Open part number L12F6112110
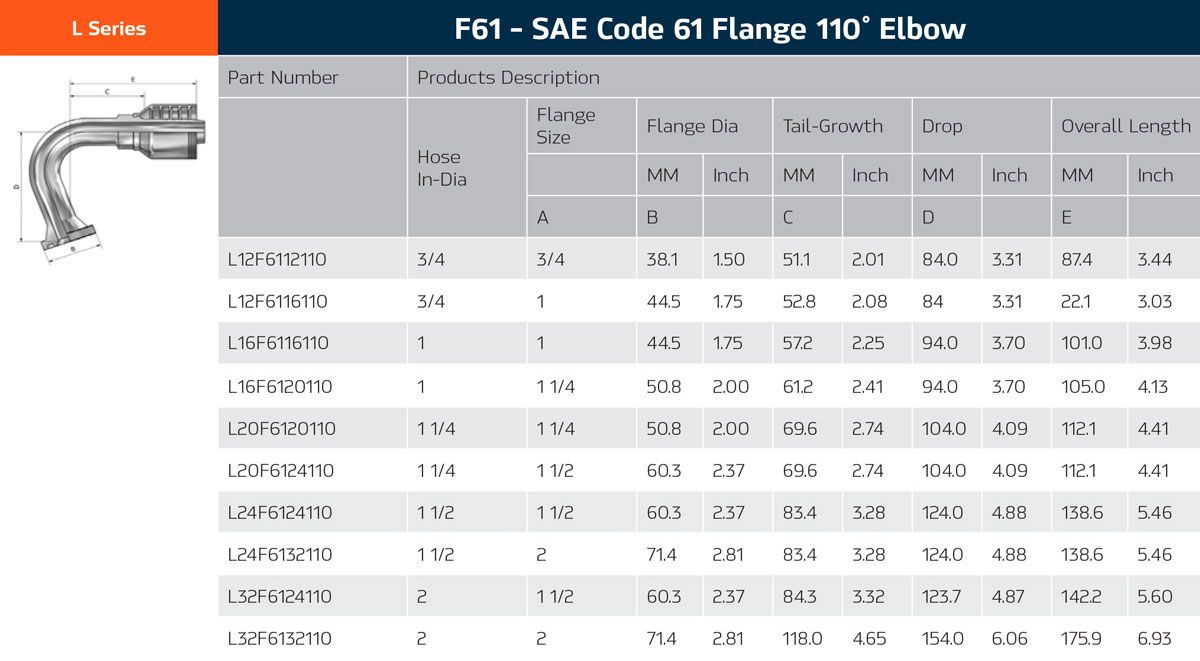 [x=277, y=259]
